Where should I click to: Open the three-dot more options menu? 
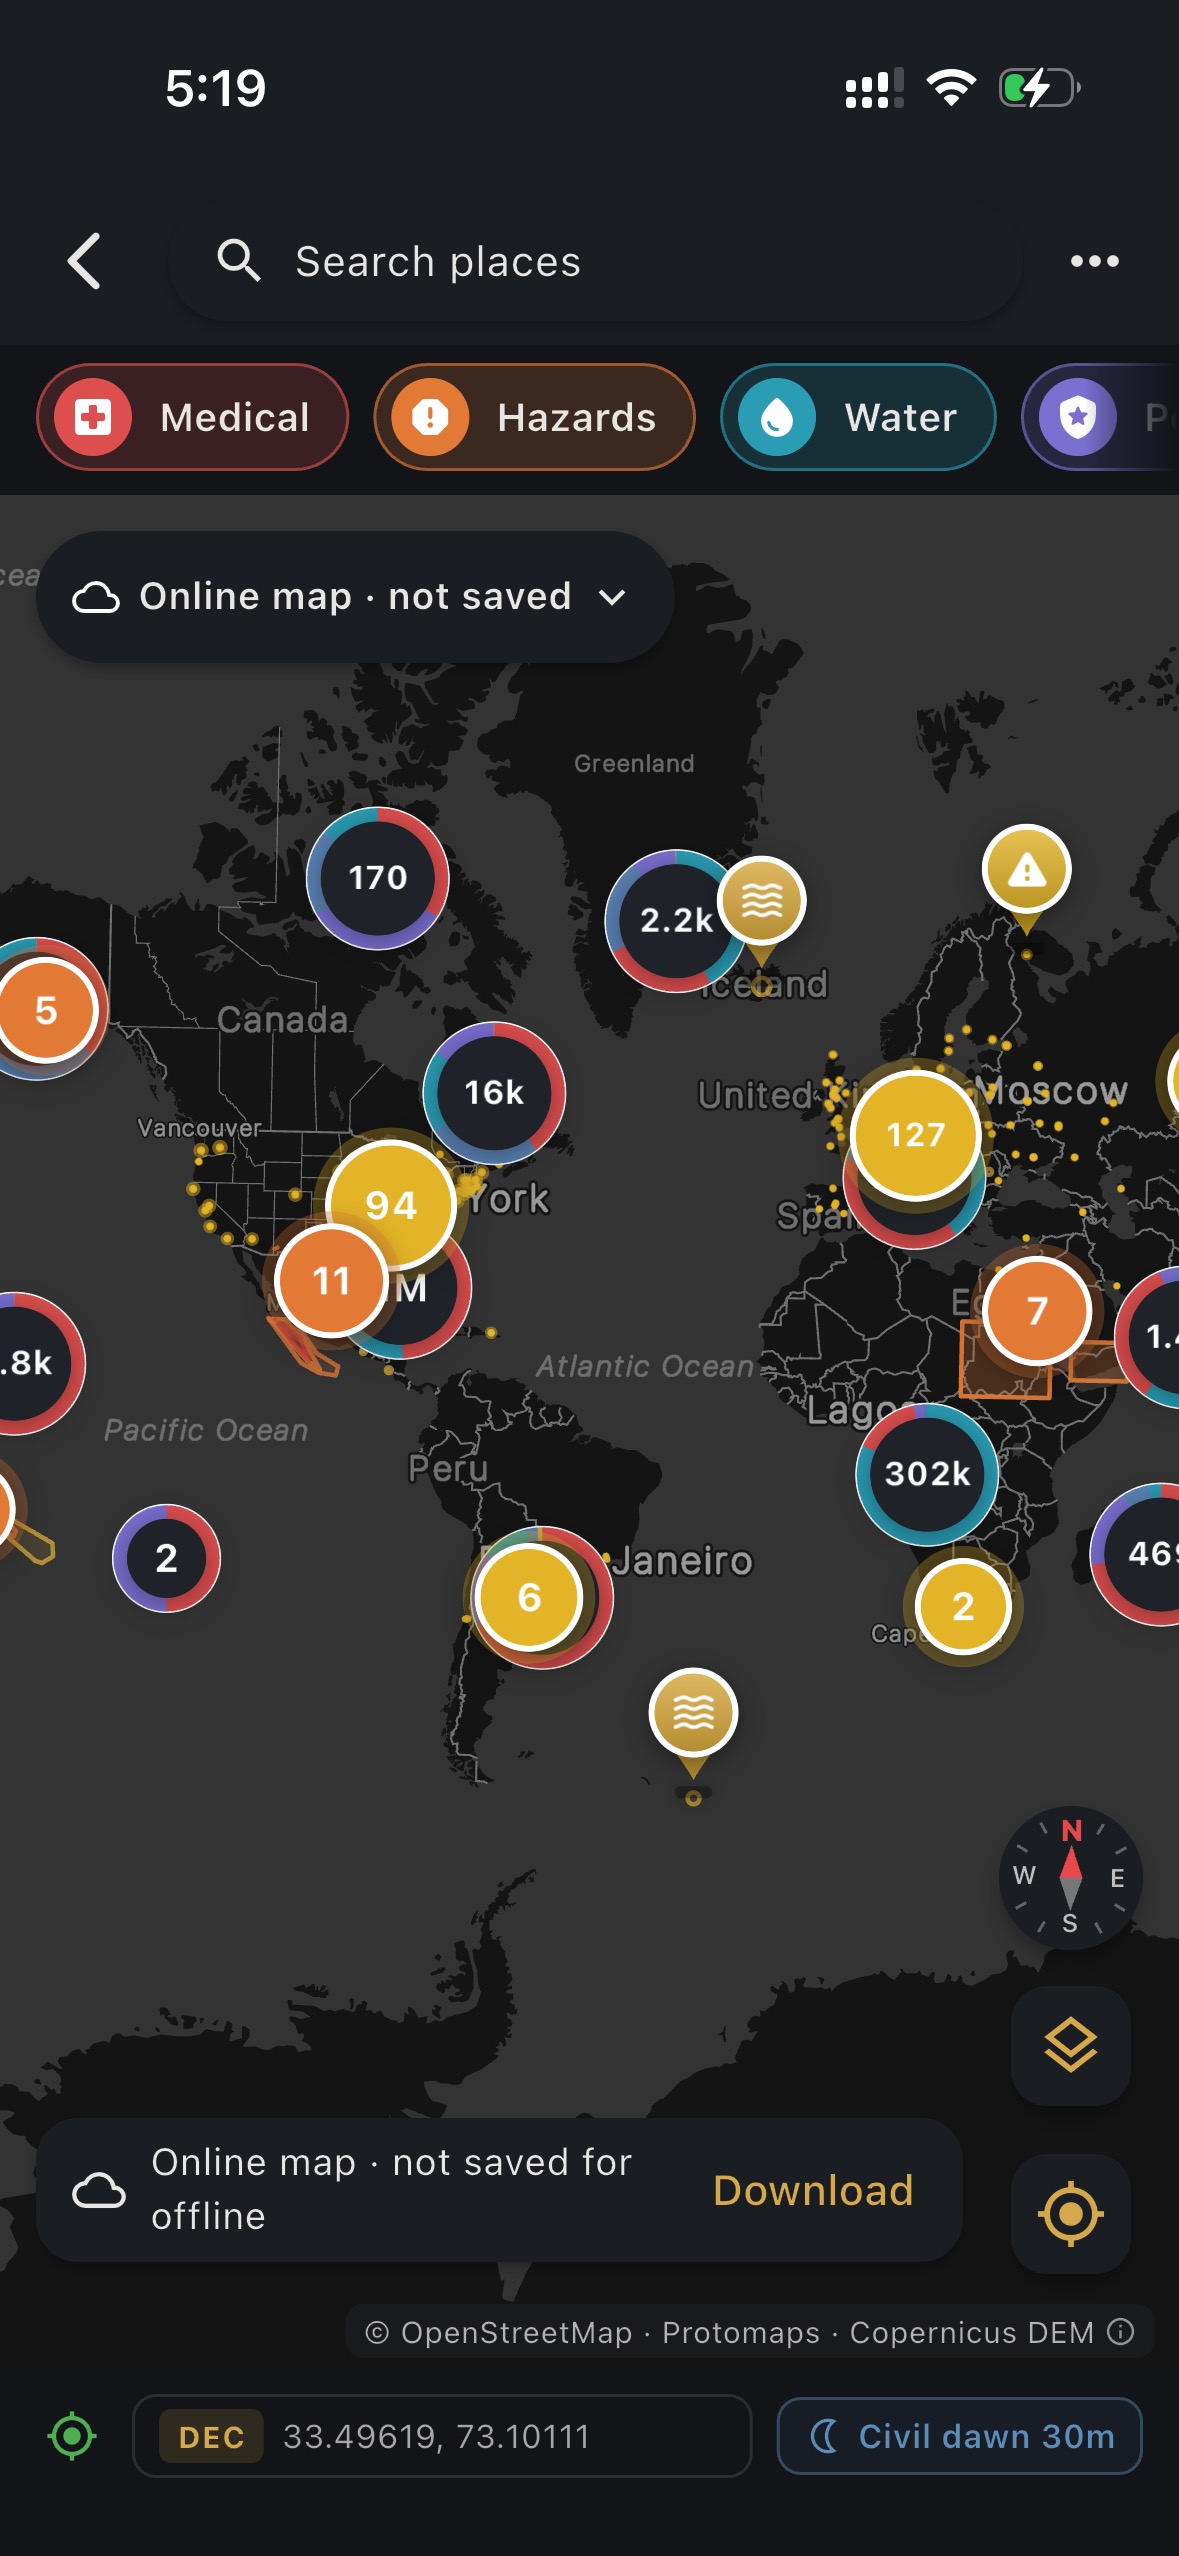click(x=1094, y=261)
